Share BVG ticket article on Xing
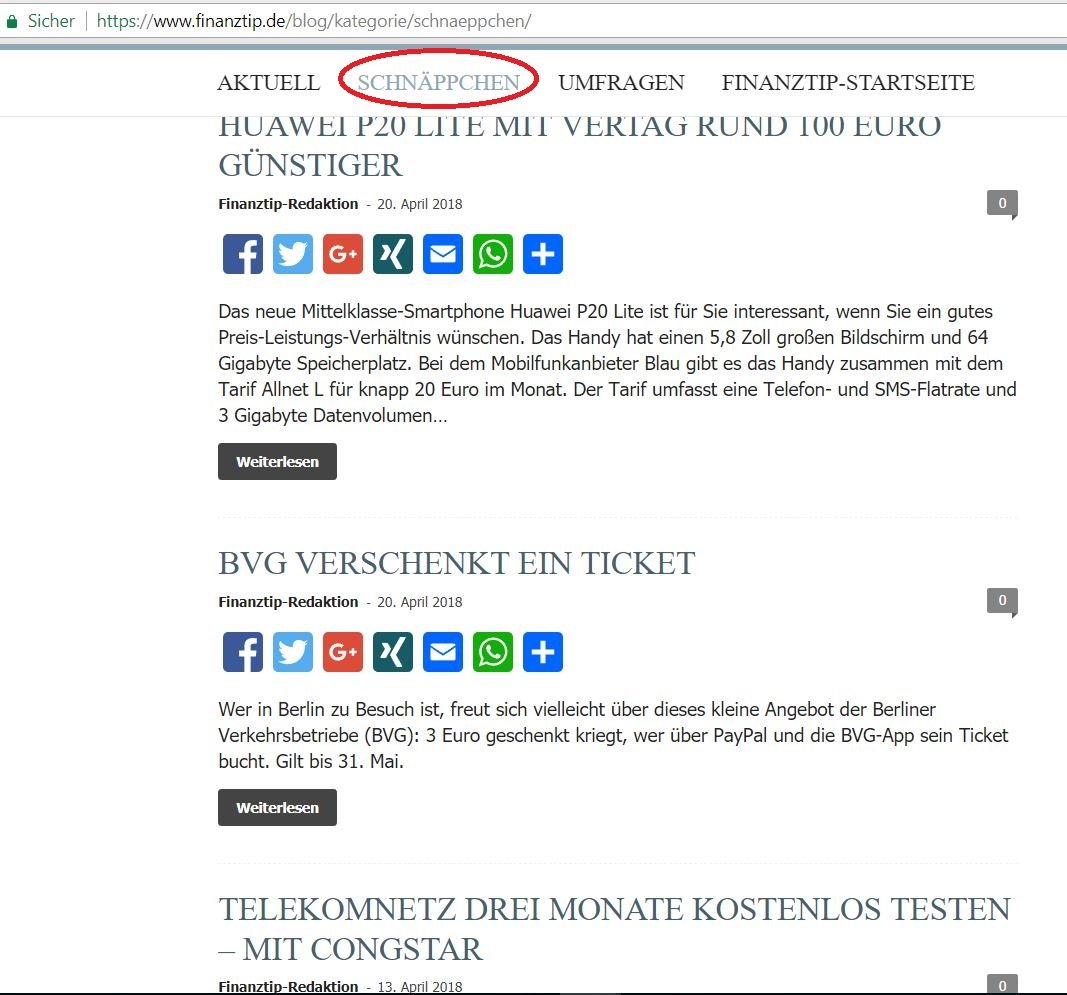 pyautogui.click(x=393, y=652)
